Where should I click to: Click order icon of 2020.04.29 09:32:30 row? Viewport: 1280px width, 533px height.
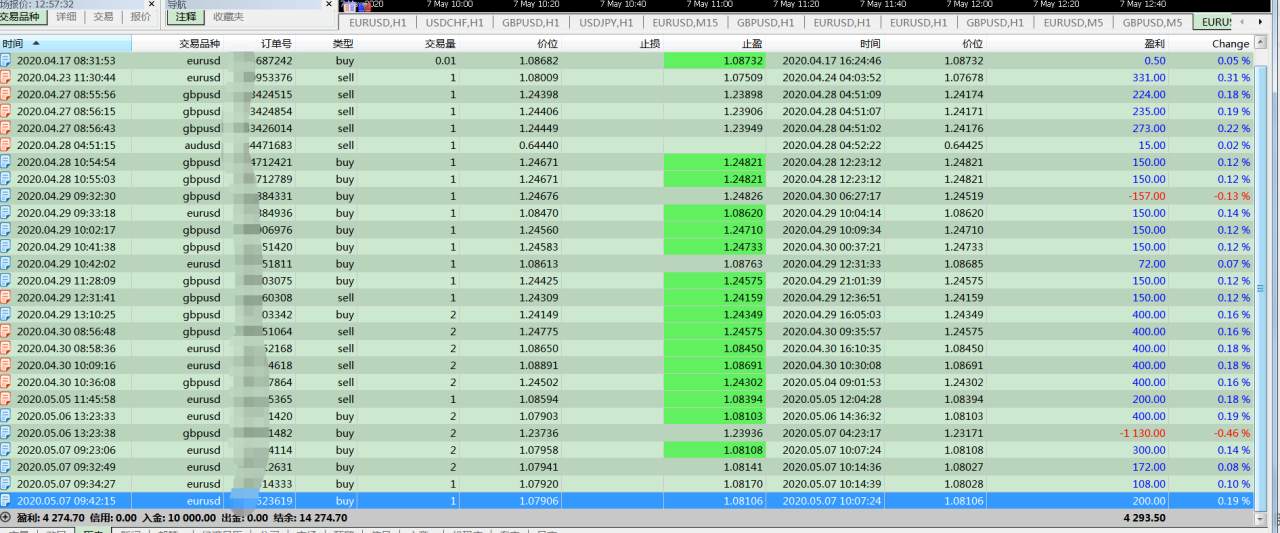pyautogui.click(x=6, y=196)
